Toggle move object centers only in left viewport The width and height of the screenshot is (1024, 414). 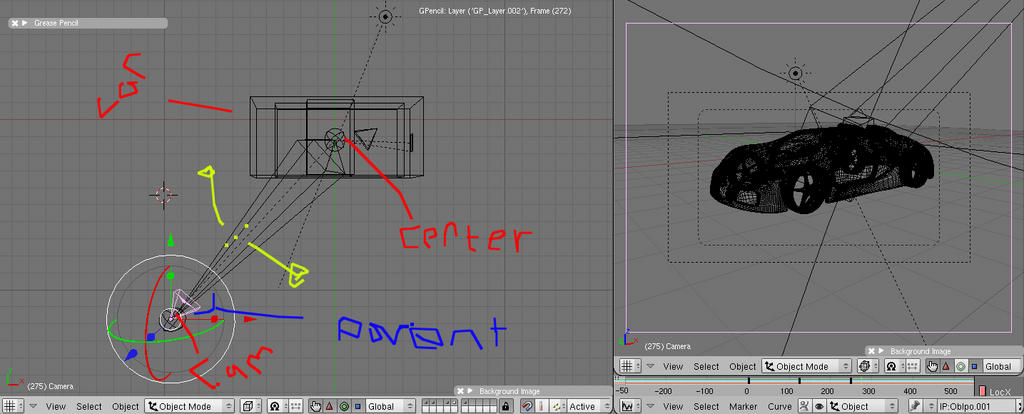click(296, 406)
